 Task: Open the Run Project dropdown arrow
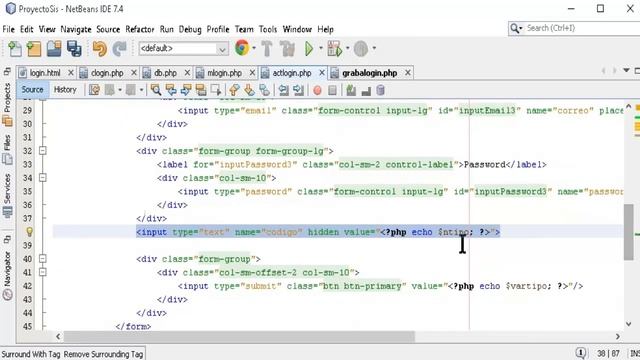coord(321,48)
